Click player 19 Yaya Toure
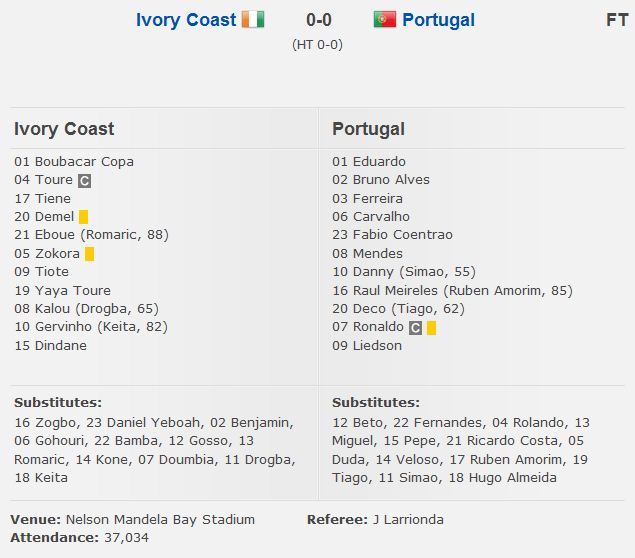This screenshot has width=635, height=558. point(63,291)
